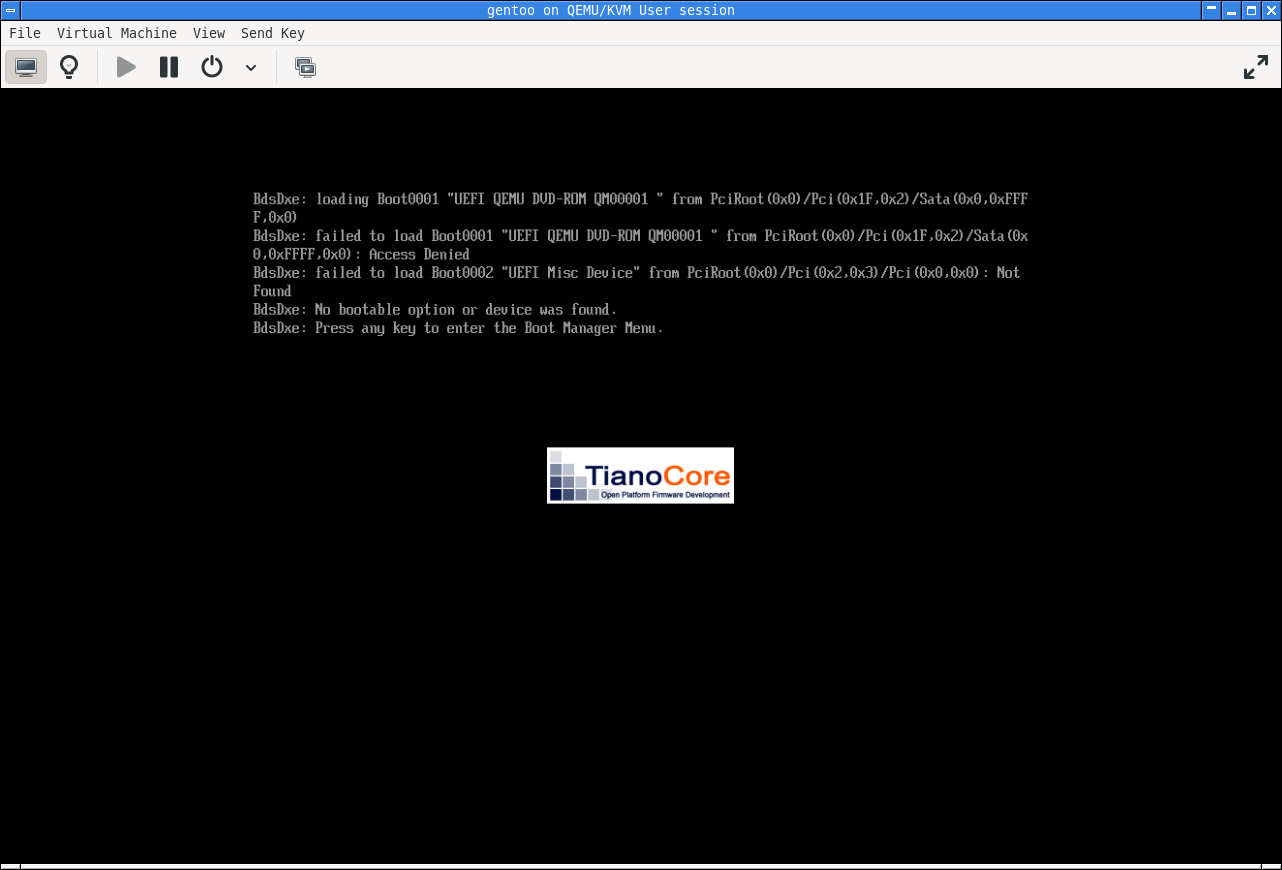Viewport: 1282px width, 870px height.
Task: Show the graphical console view
Action: pos(26,67)
